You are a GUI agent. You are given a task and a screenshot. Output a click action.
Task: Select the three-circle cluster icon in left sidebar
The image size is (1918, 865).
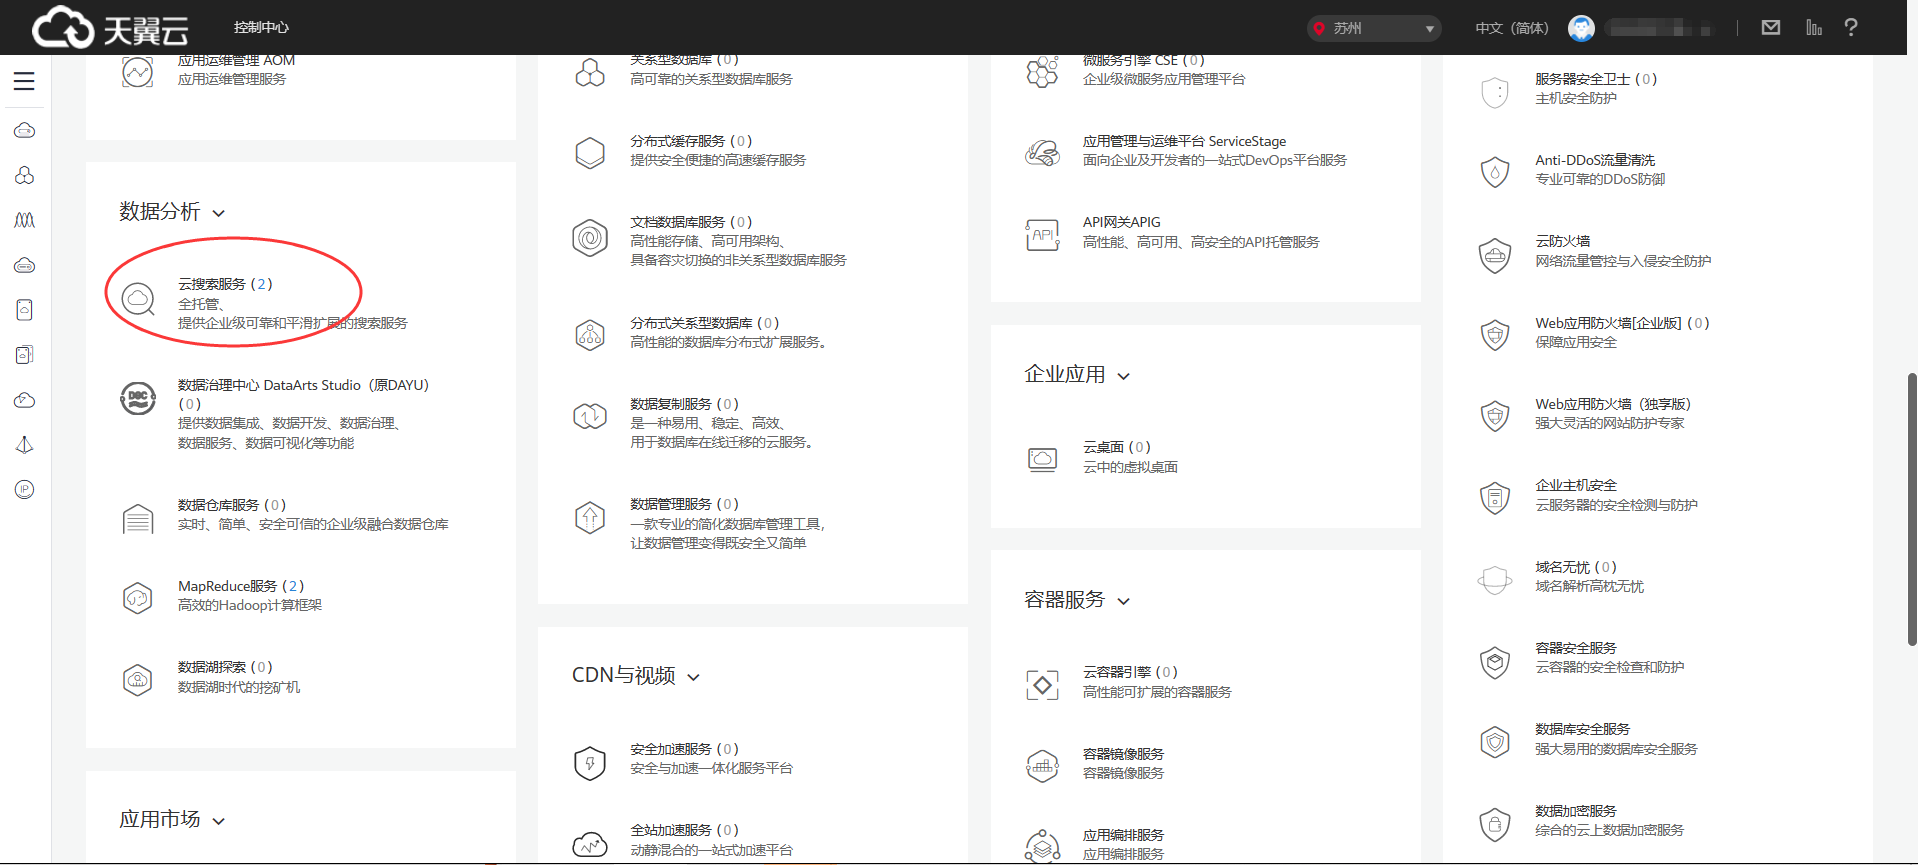pyautogui.click(x=25, y=175)
